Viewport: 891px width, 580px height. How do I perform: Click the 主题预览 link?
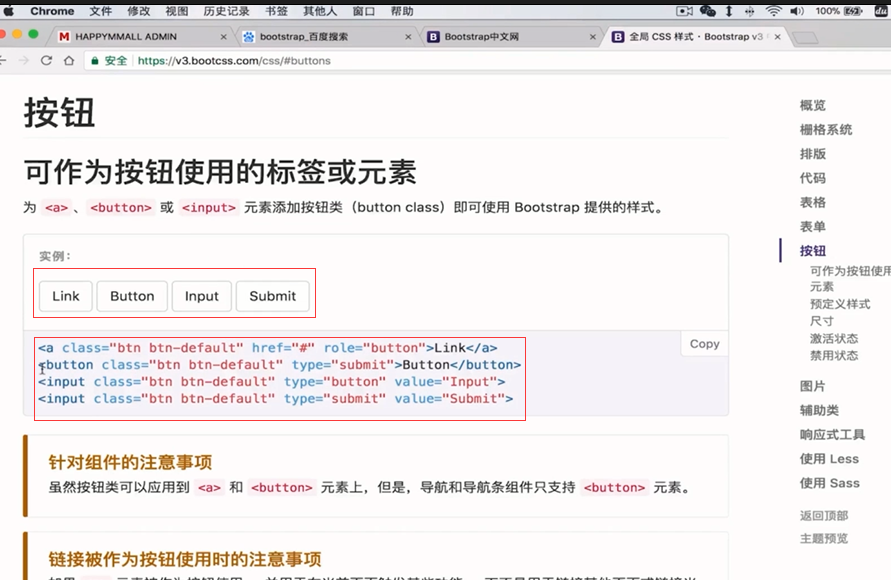pyautogui.click(x=824, y=539)
